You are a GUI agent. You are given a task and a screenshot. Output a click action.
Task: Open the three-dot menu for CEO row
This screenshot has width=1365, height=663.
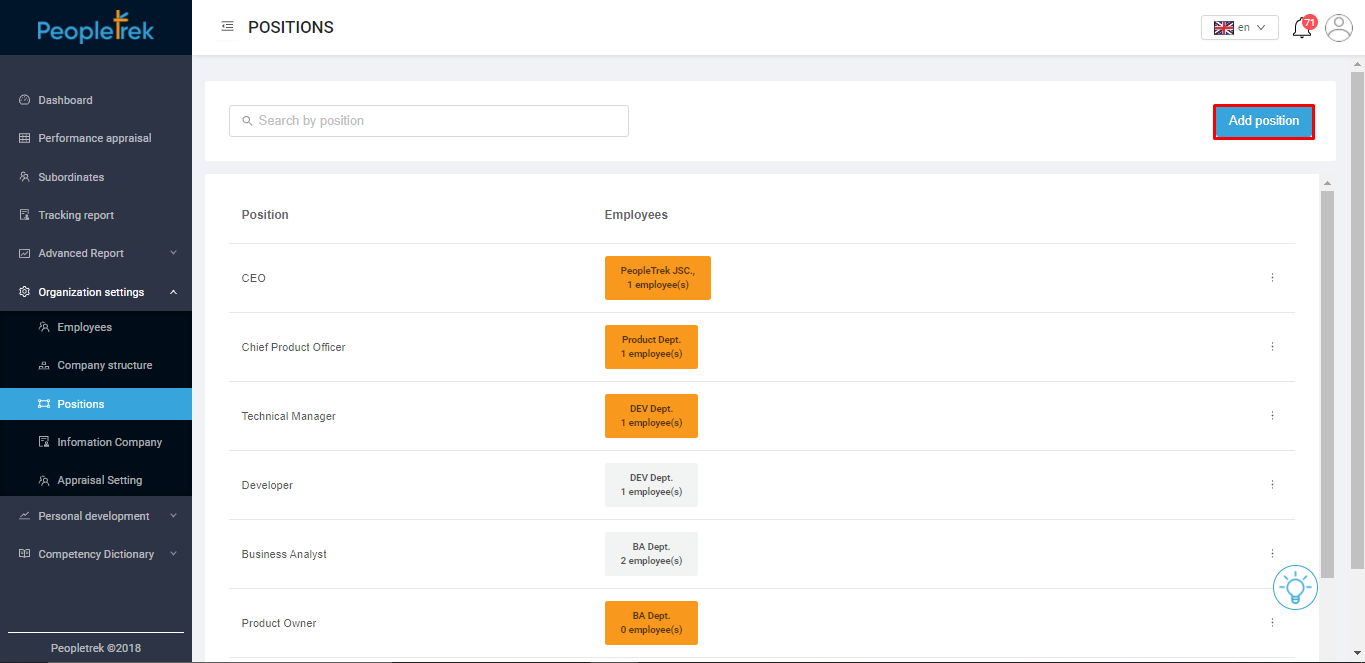[x=1272, y=278]
